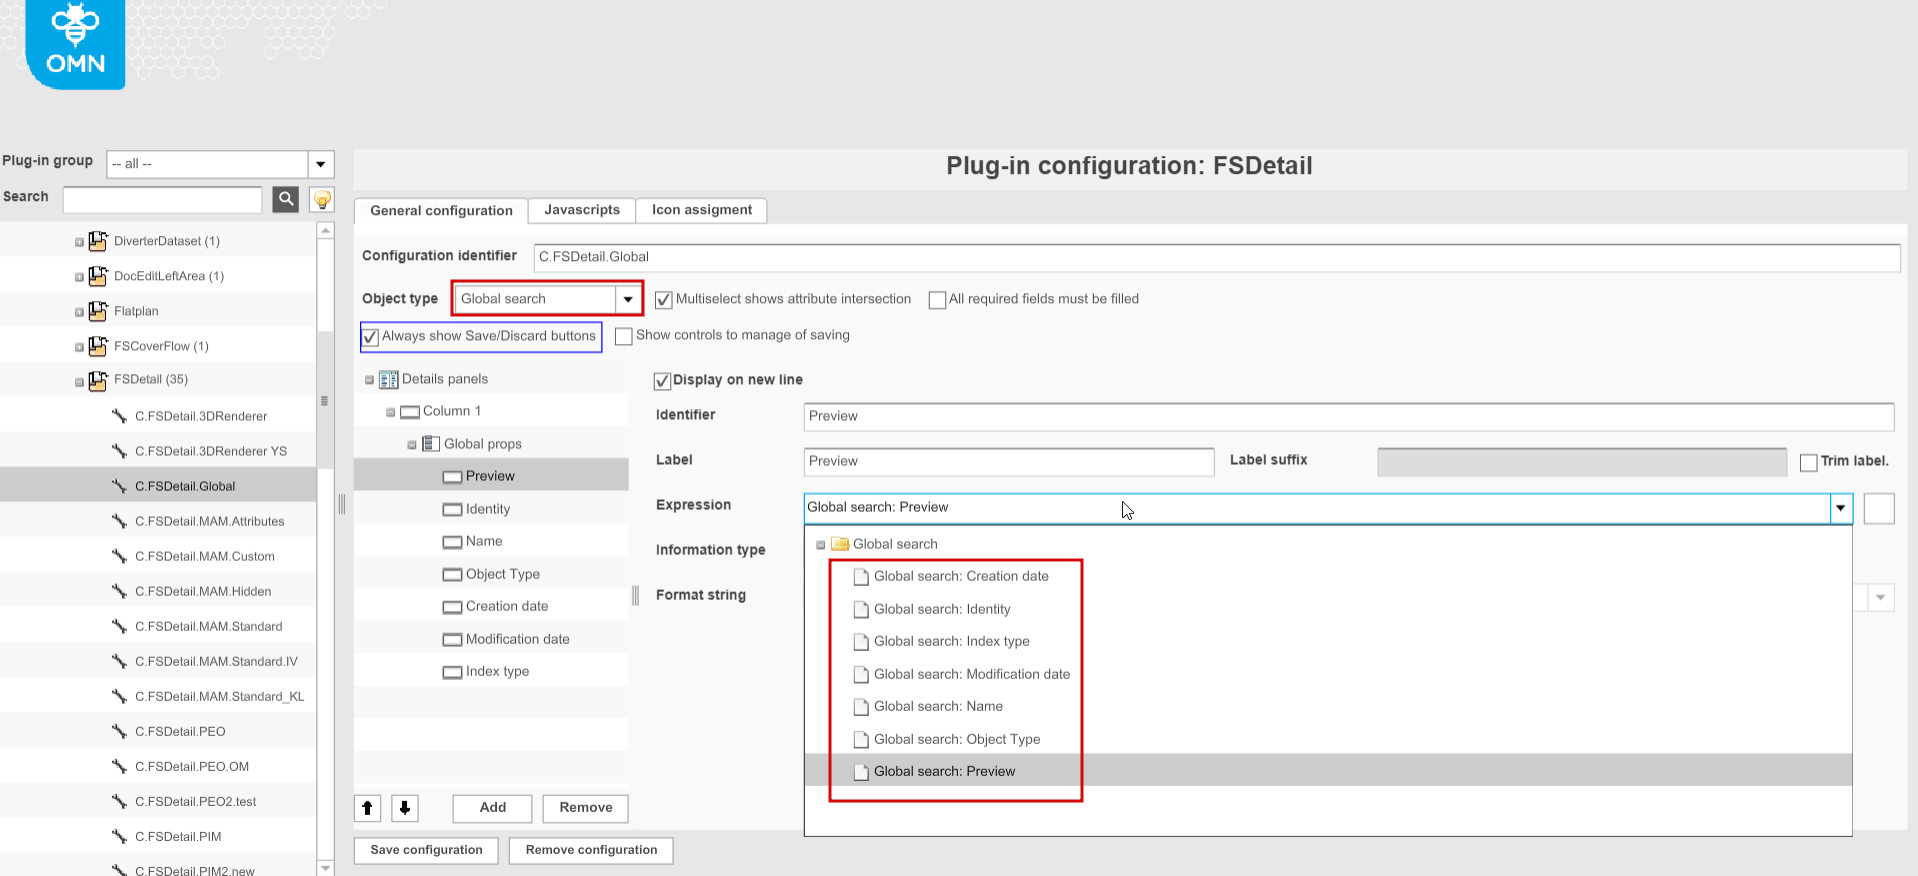Click the FSCoverFlow plug-in icon
The height and width of the screenshot is (876, 1918).
point(98,346)
